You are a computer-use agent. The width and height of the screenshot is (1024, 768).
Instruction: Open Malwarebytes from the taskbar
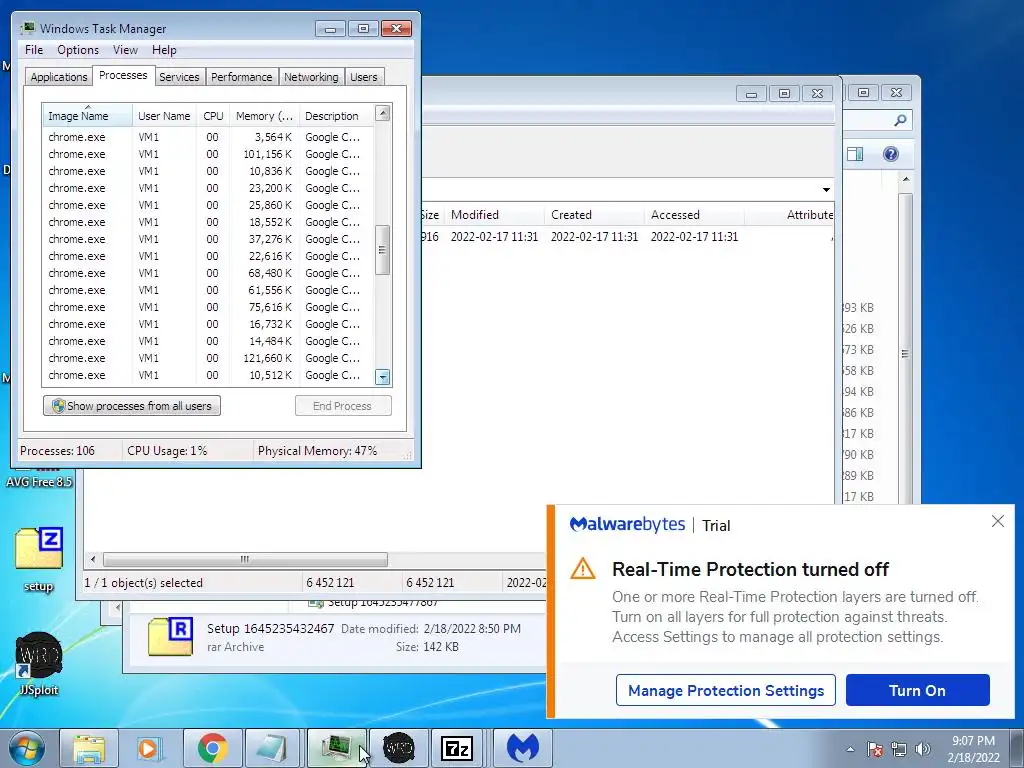522,748
